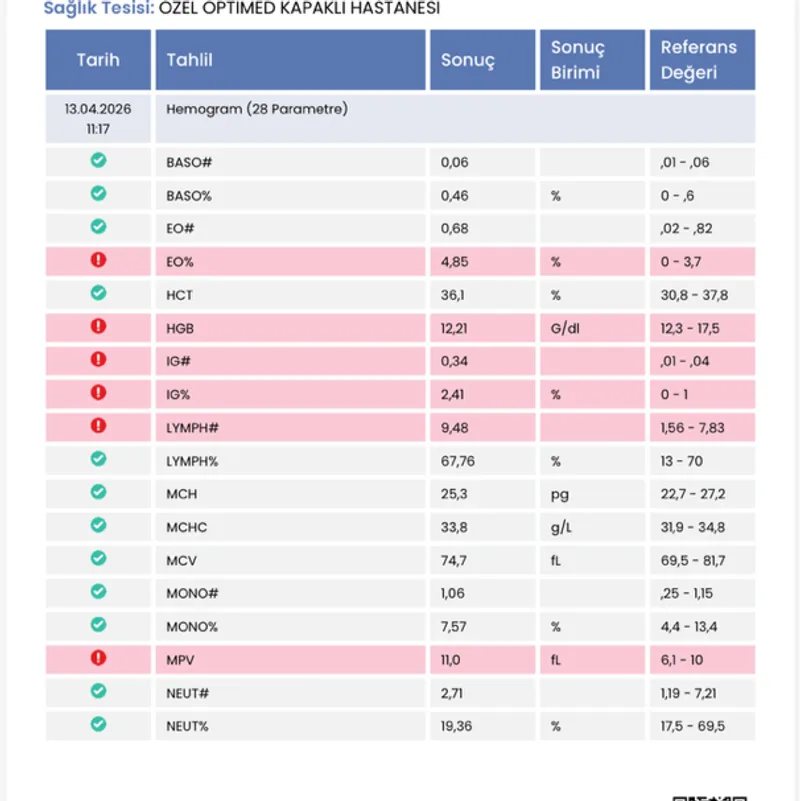Click the green check icon for NEUT%
The width and height of the screenshot is (800, 801).
[x=98, y=724]
